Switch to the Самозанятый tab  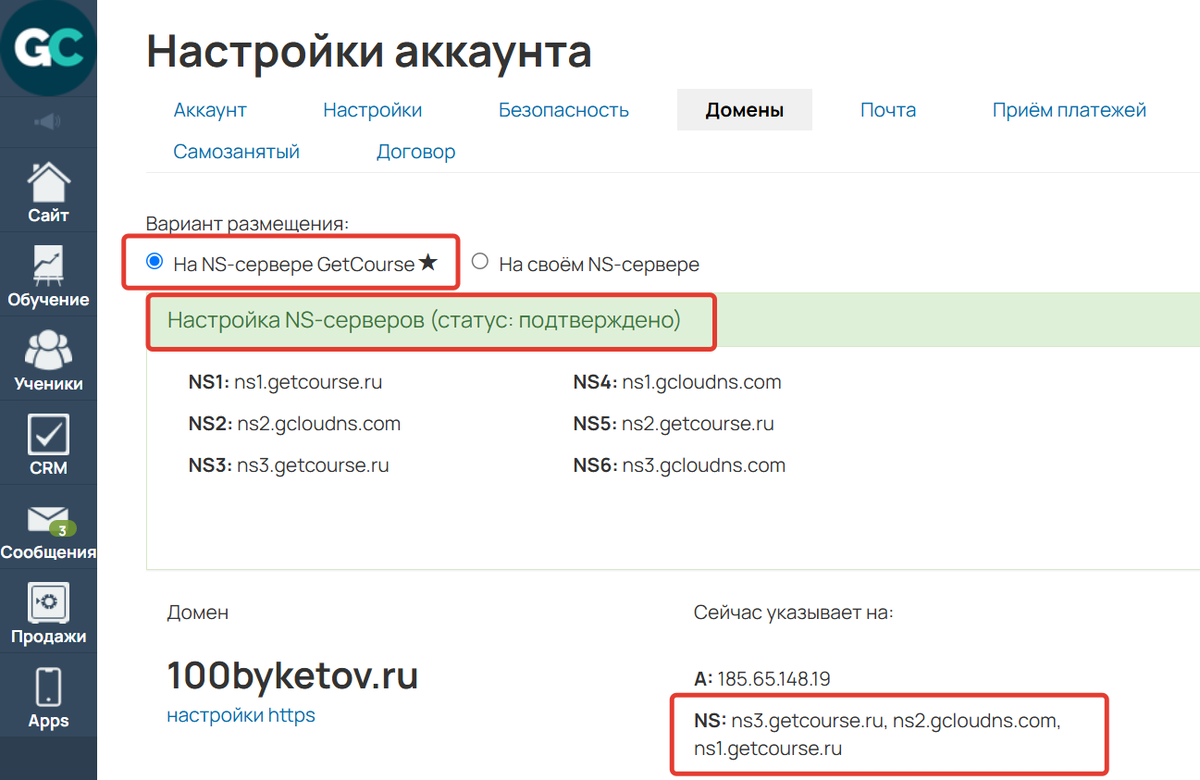[x=237, y=152]
